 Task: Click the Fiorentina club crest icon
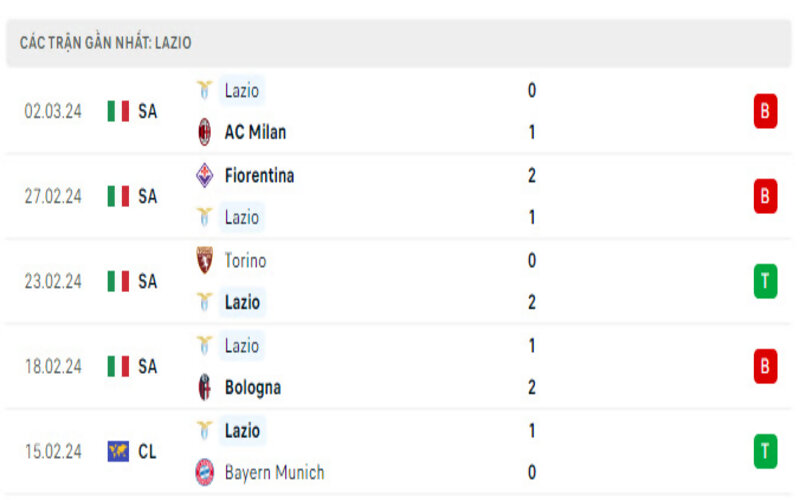[x=205, y=175]
